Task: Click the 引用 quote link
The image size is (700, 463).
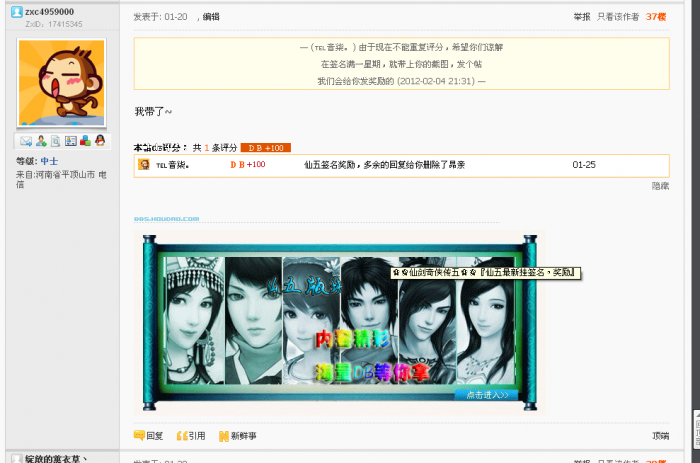Action: (x=197, y=436)
